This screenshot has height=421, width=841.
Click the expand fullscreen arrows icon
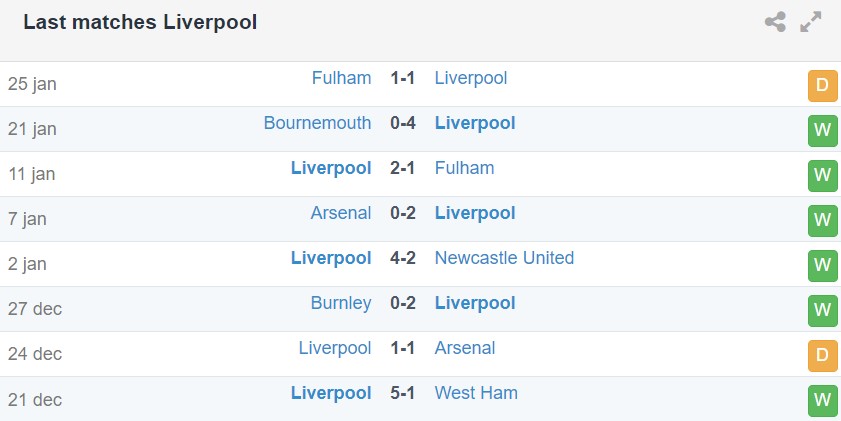tap(810, 22)
